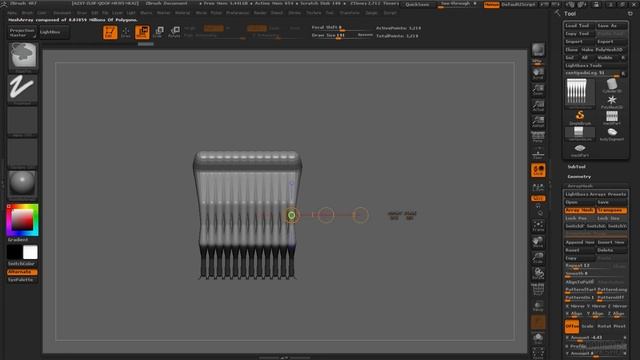The width and height of the screenshot is (640, 360).
Task: Click the right-shelf Rotate view icon
Action: point(538,273)
